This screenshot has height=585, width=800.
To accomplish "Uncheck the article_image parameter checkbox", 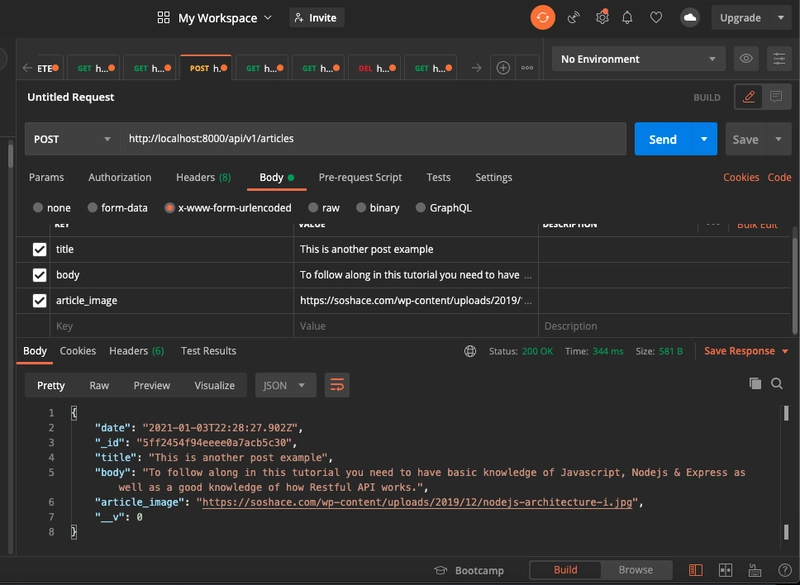I will (39, 300).
